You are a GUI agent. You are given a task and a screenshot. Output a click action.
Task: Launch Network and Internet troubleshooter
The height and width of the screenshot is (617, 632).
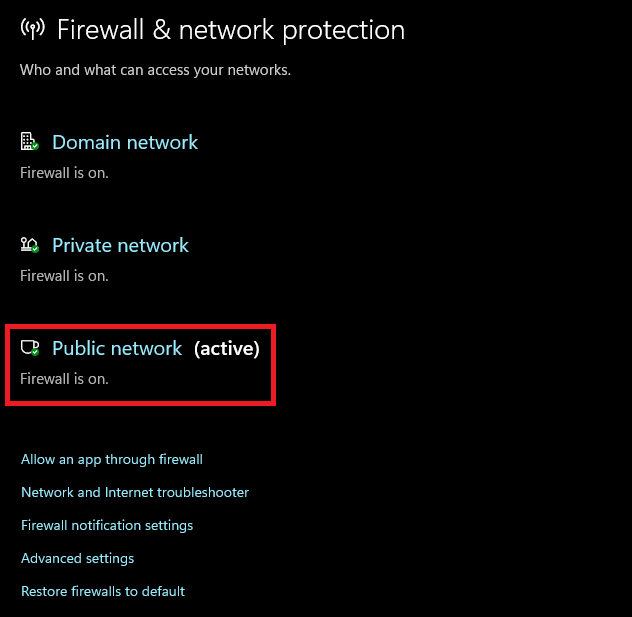[x=135, y=492]
